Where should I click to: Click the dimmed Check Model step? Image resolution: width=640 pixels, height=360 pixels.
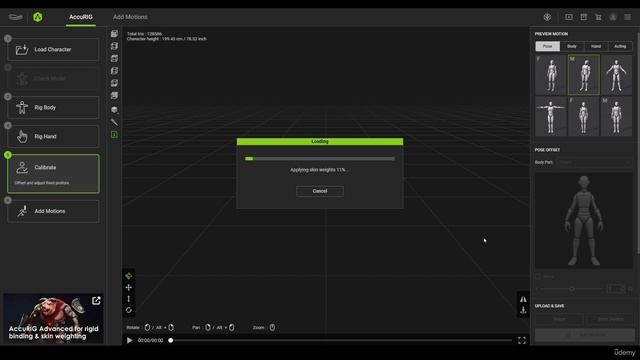(x=53, y=78)
